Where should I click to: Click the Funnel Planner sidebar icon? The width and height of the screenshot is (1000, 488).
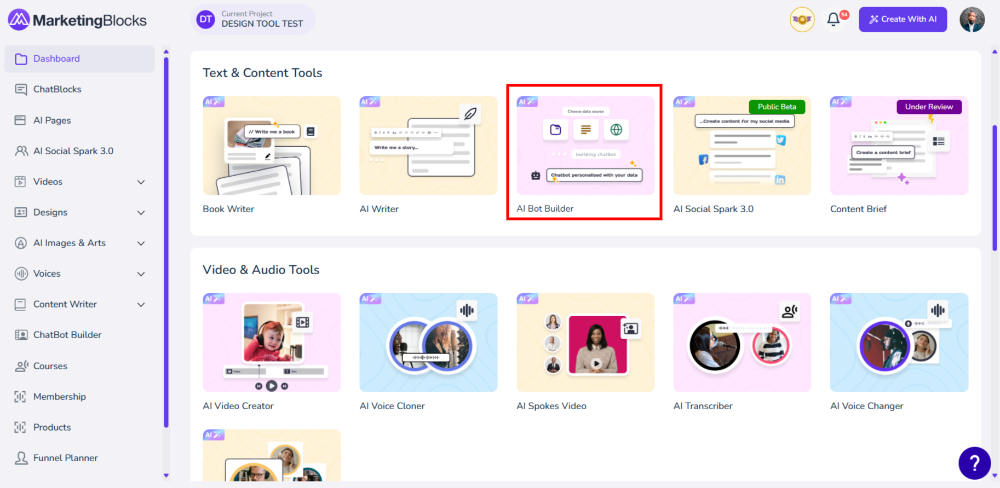tap(21, 458)
